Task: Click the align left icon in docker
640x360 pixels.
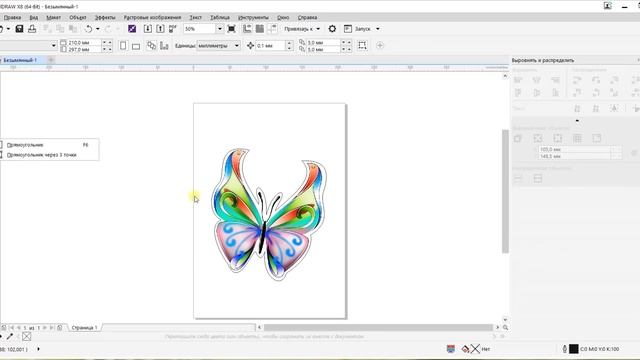Action: pyautogui.click(x=518, y=80)
